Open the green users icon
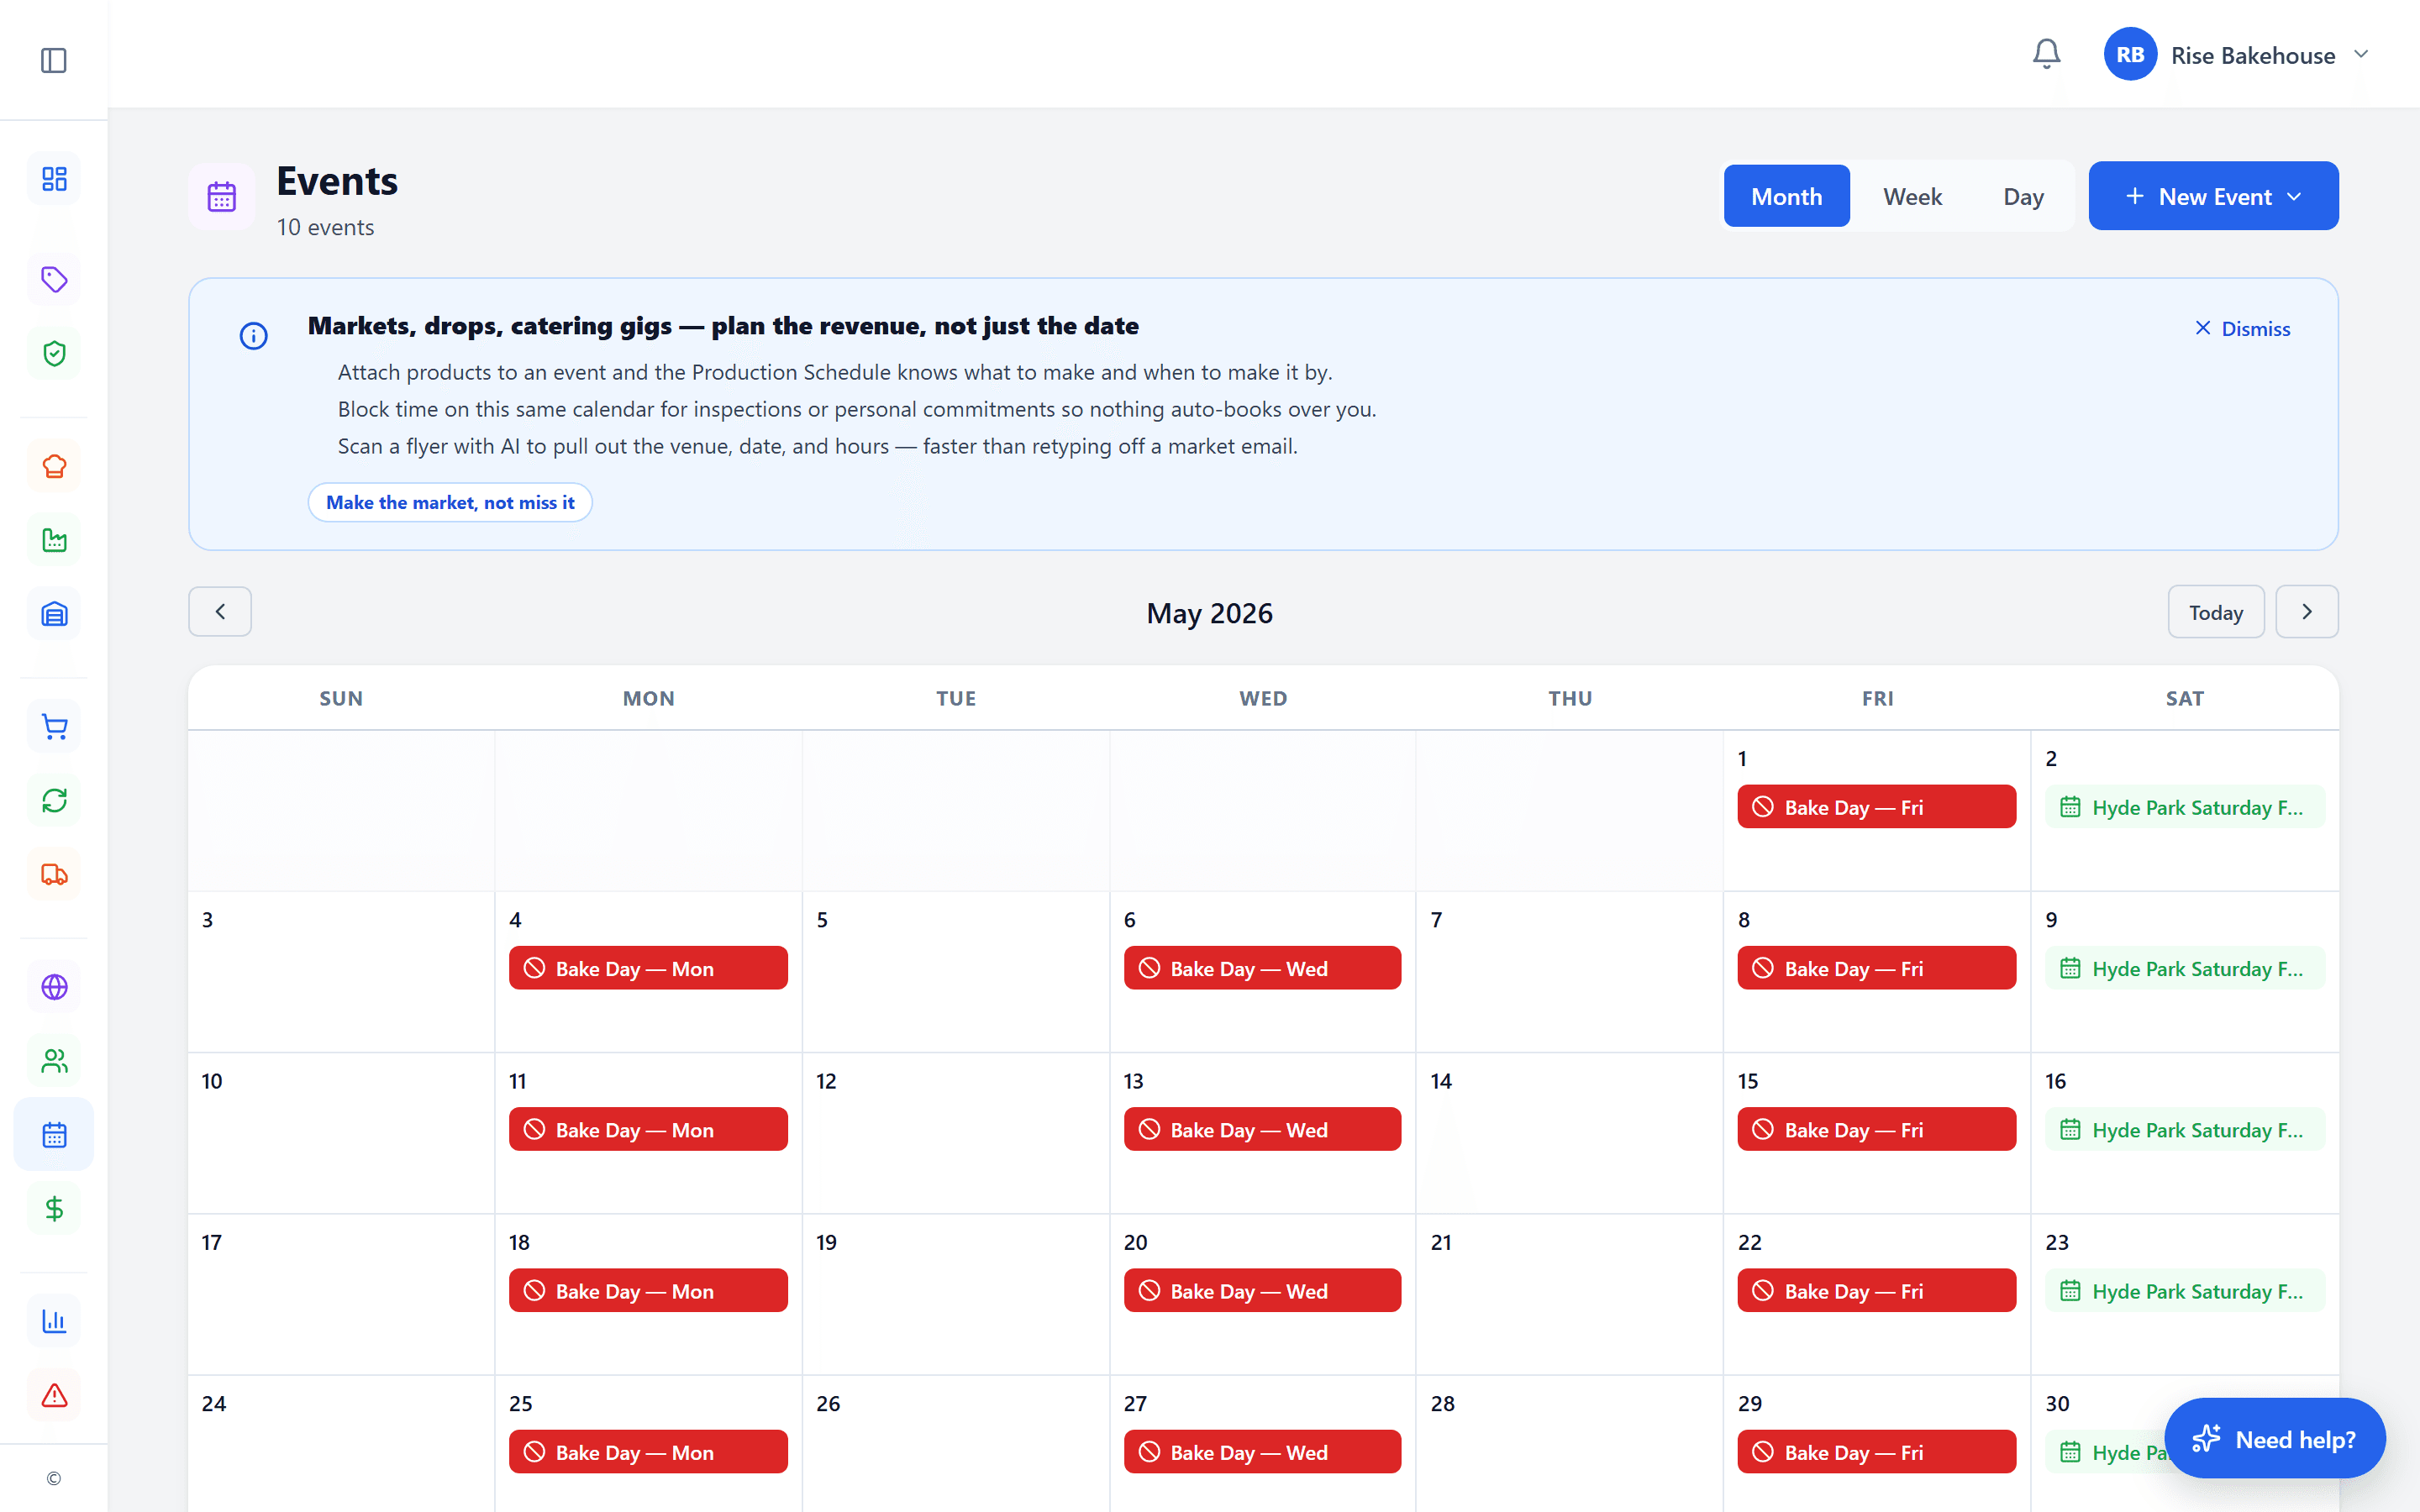Screen dimensions: 2420x1512 point(54,1061)
